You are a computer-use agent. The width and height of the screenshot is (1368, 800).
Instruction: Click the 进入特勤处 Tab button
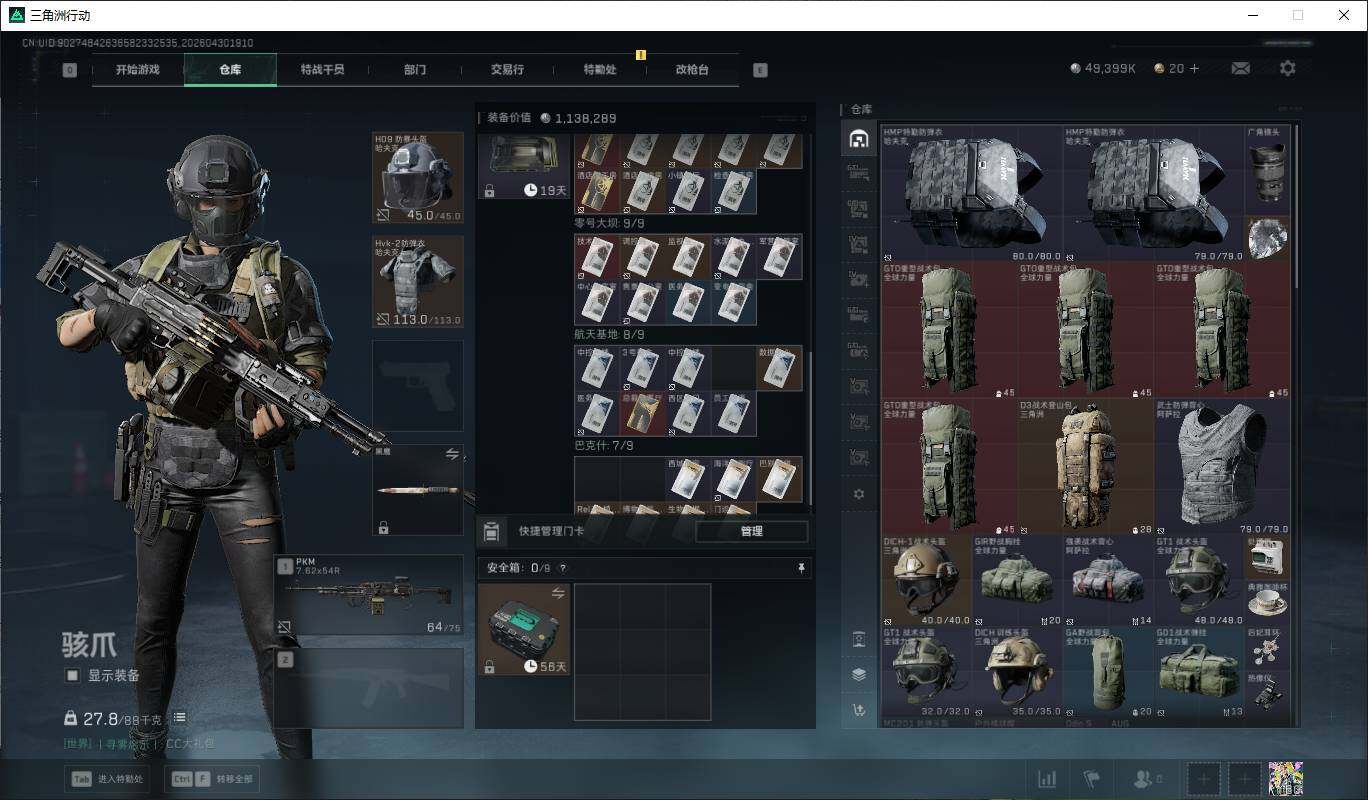coord(106,778)
